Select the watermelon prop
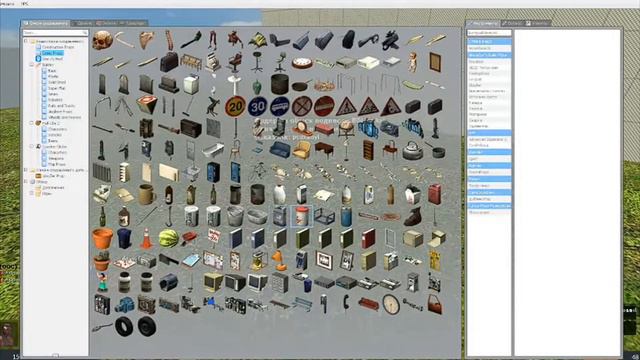640x360 pixels. tap(169, 238)
